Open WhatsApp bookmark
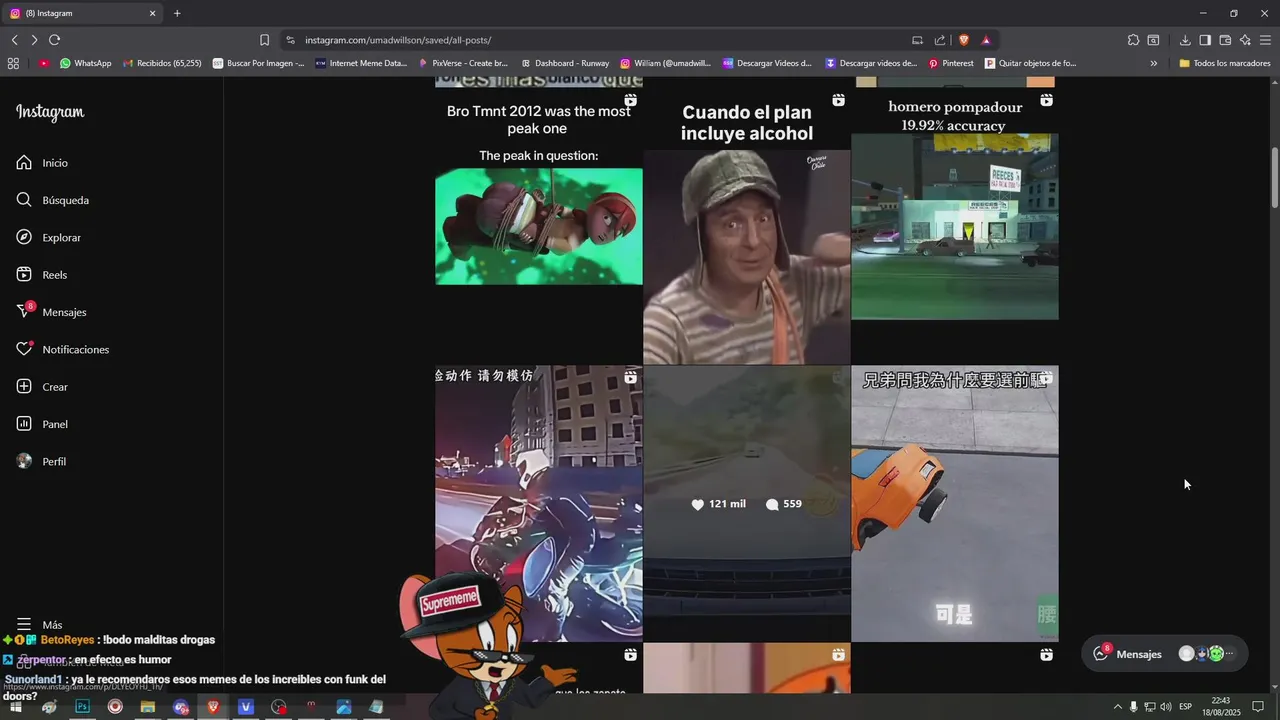This screenshot has height=720, width=1280. (85, 63)
